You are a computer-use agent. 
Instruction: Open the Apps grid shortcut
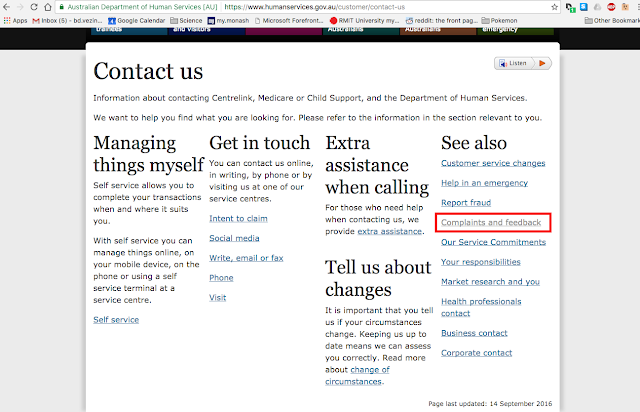pos(15,20)
